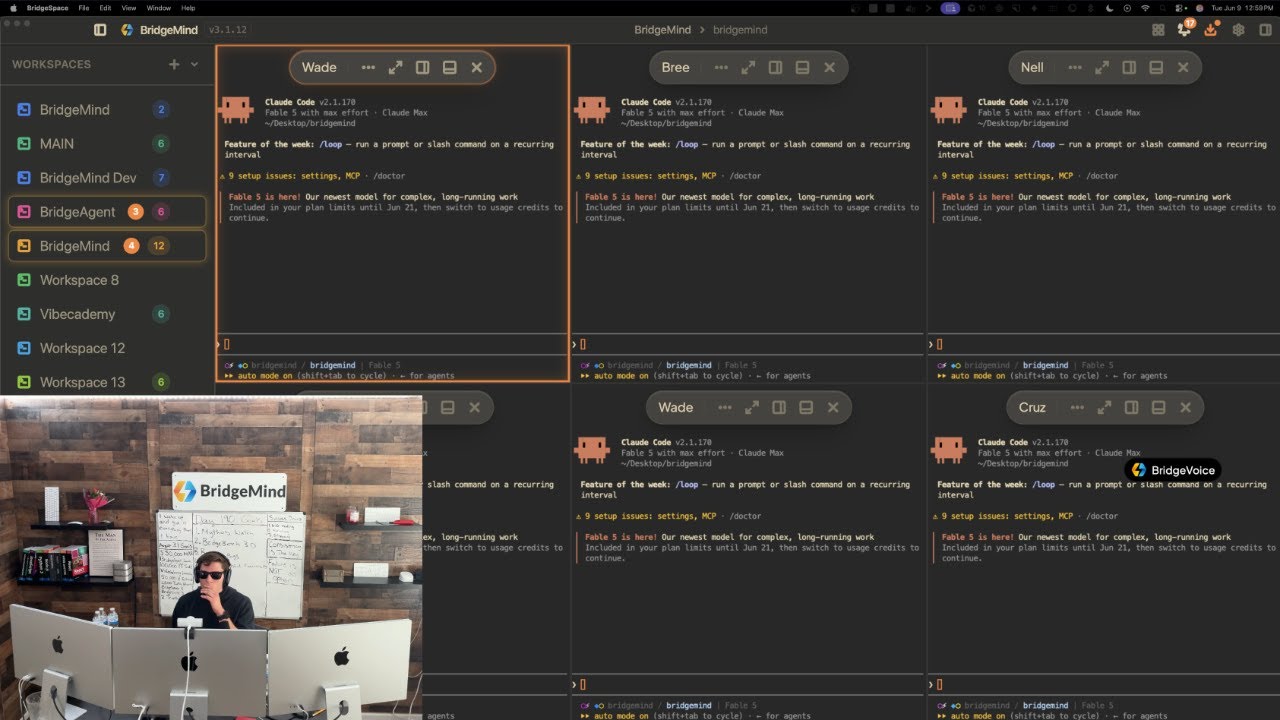Open the Workspace 8 entry
Screen dimensions: 1280x720
106,280
